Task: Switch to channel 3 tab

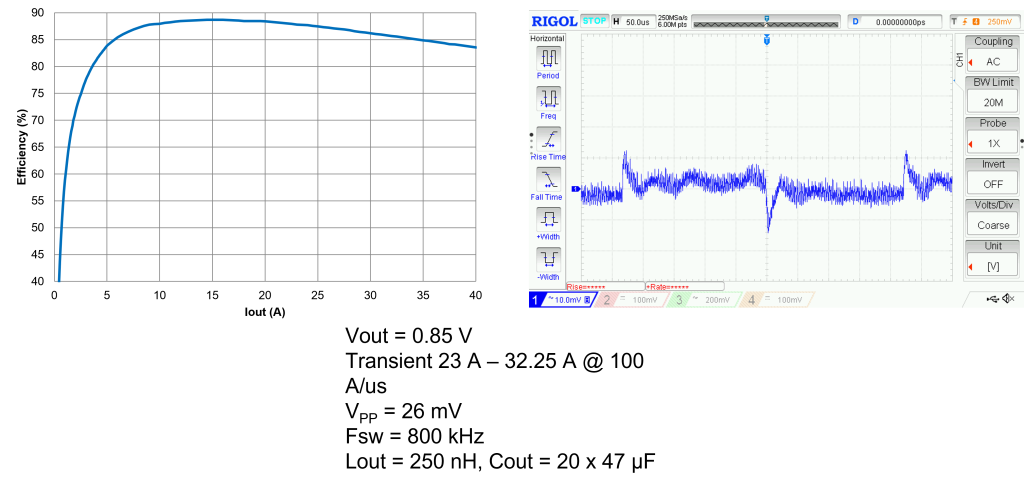Action: coord(702,300)
